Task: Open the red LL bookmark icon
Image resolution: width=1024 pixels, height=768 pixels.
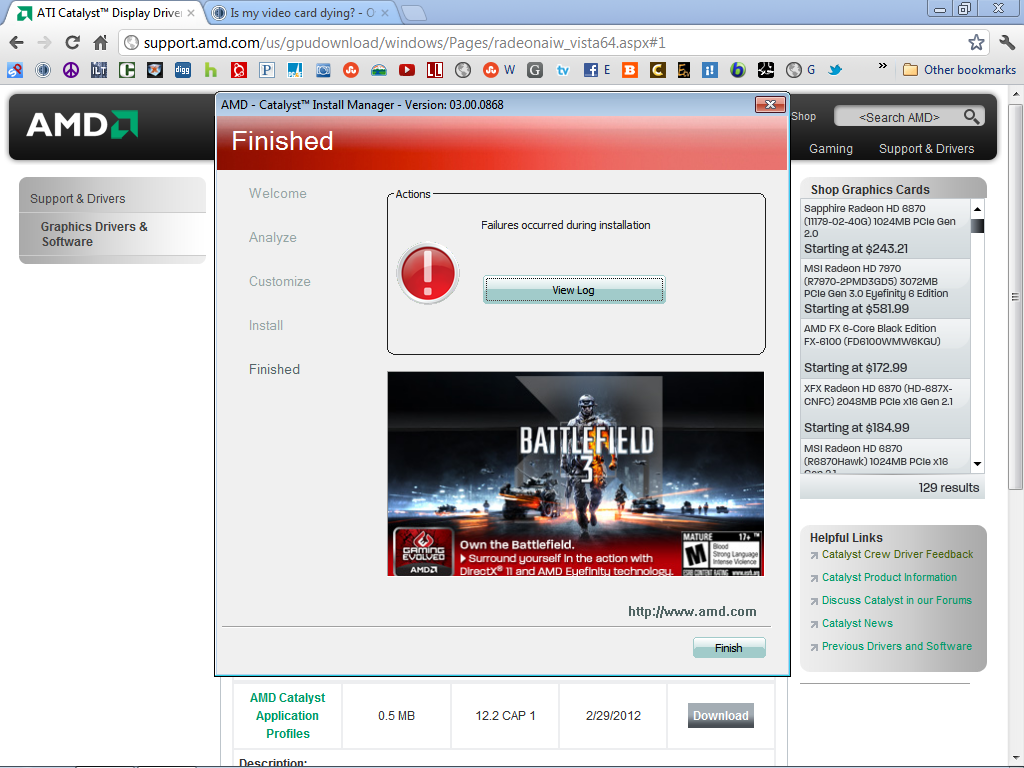Action: (x=435, y=70)
